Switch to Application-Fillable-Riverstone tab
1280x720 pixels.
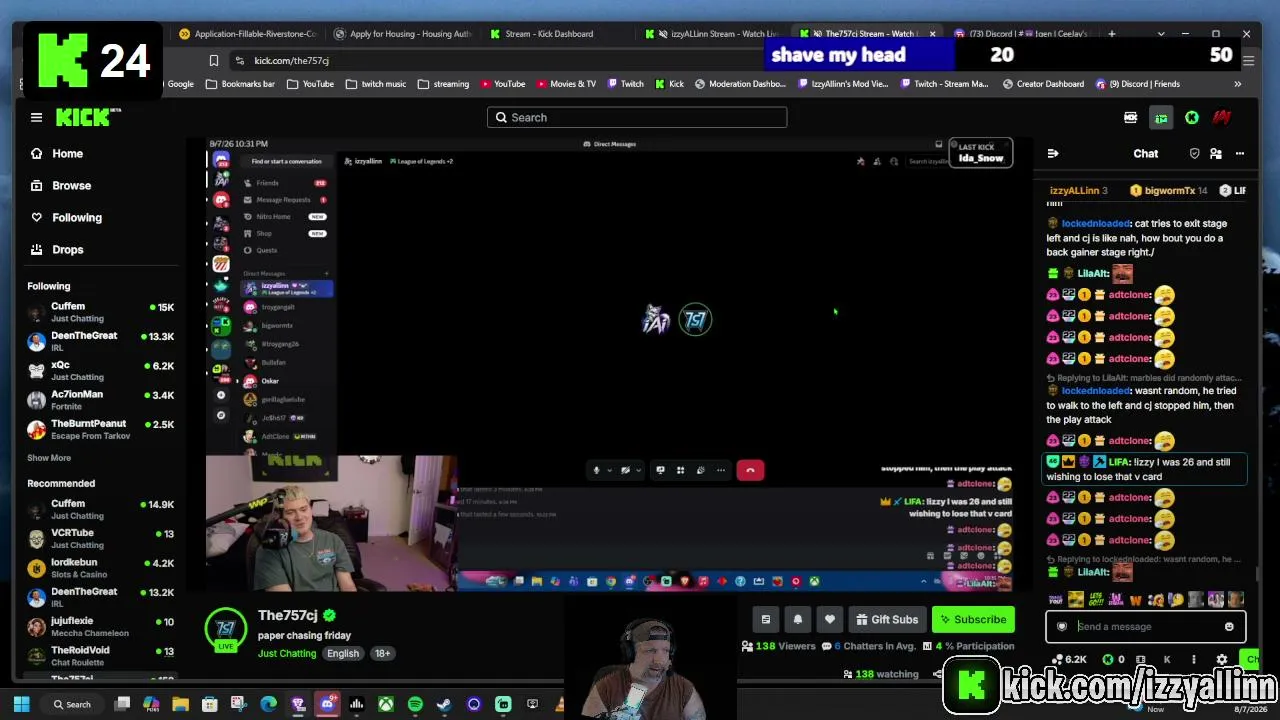(246, 34)
